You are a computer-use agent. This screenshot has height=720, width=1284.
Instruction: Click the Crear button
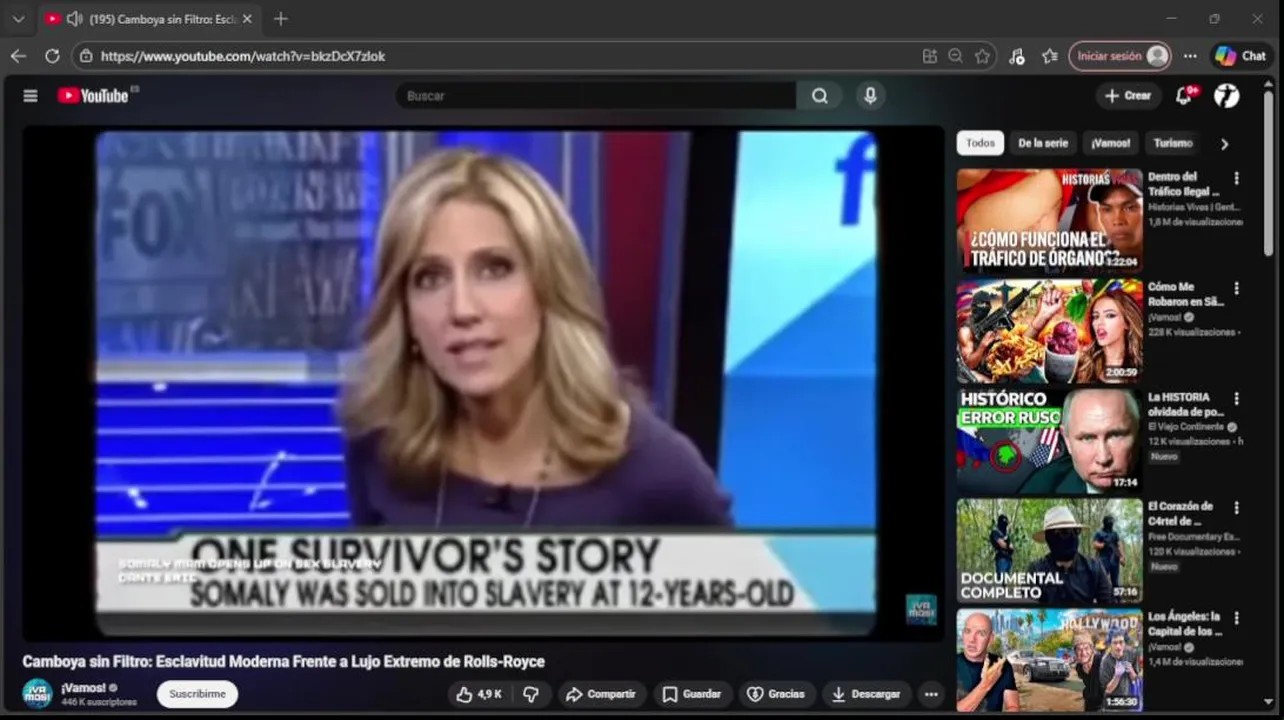point(1127,96)
